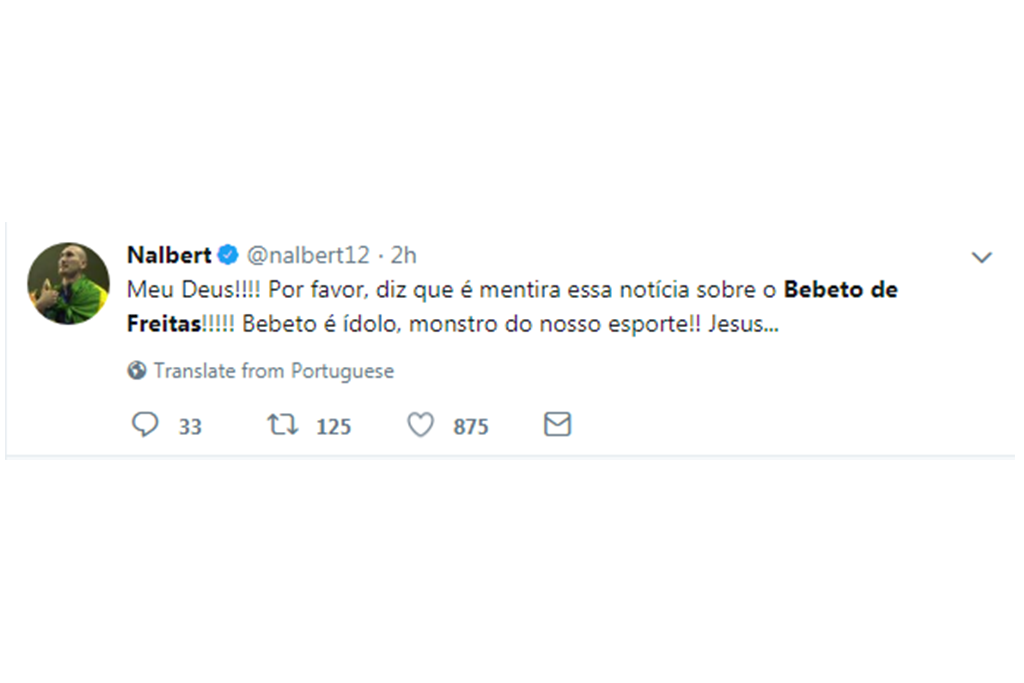Click Translate from Portuguese
Screen dimensions: 1024x683
tap(273, 371)
